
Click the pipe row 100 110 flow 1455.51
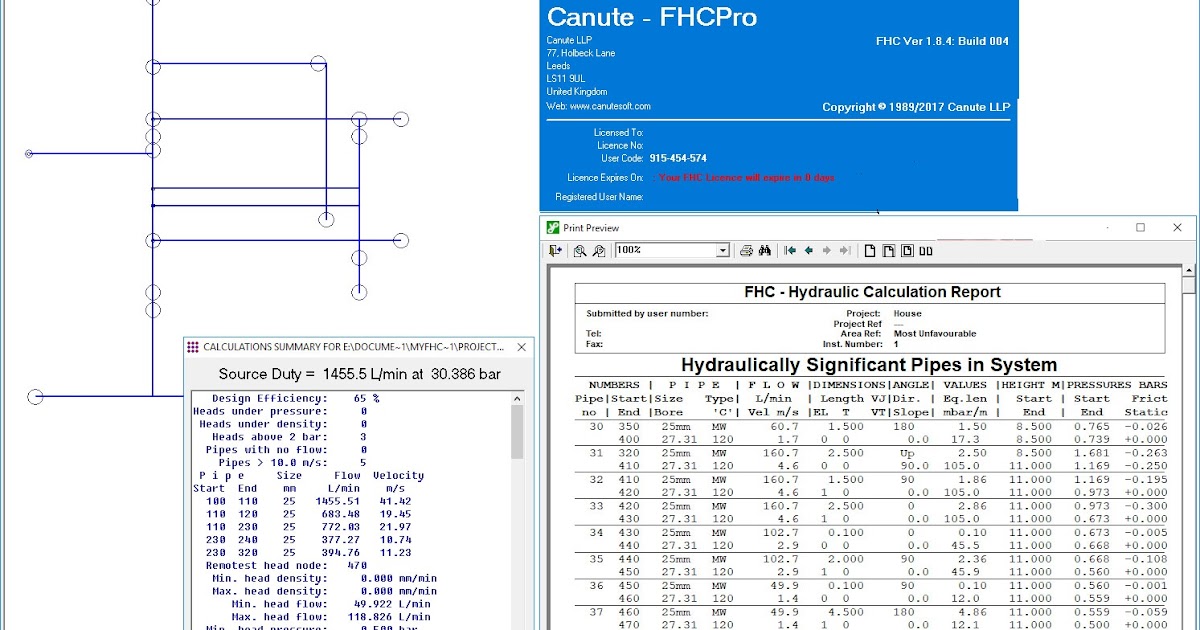(x=309, y=501)
